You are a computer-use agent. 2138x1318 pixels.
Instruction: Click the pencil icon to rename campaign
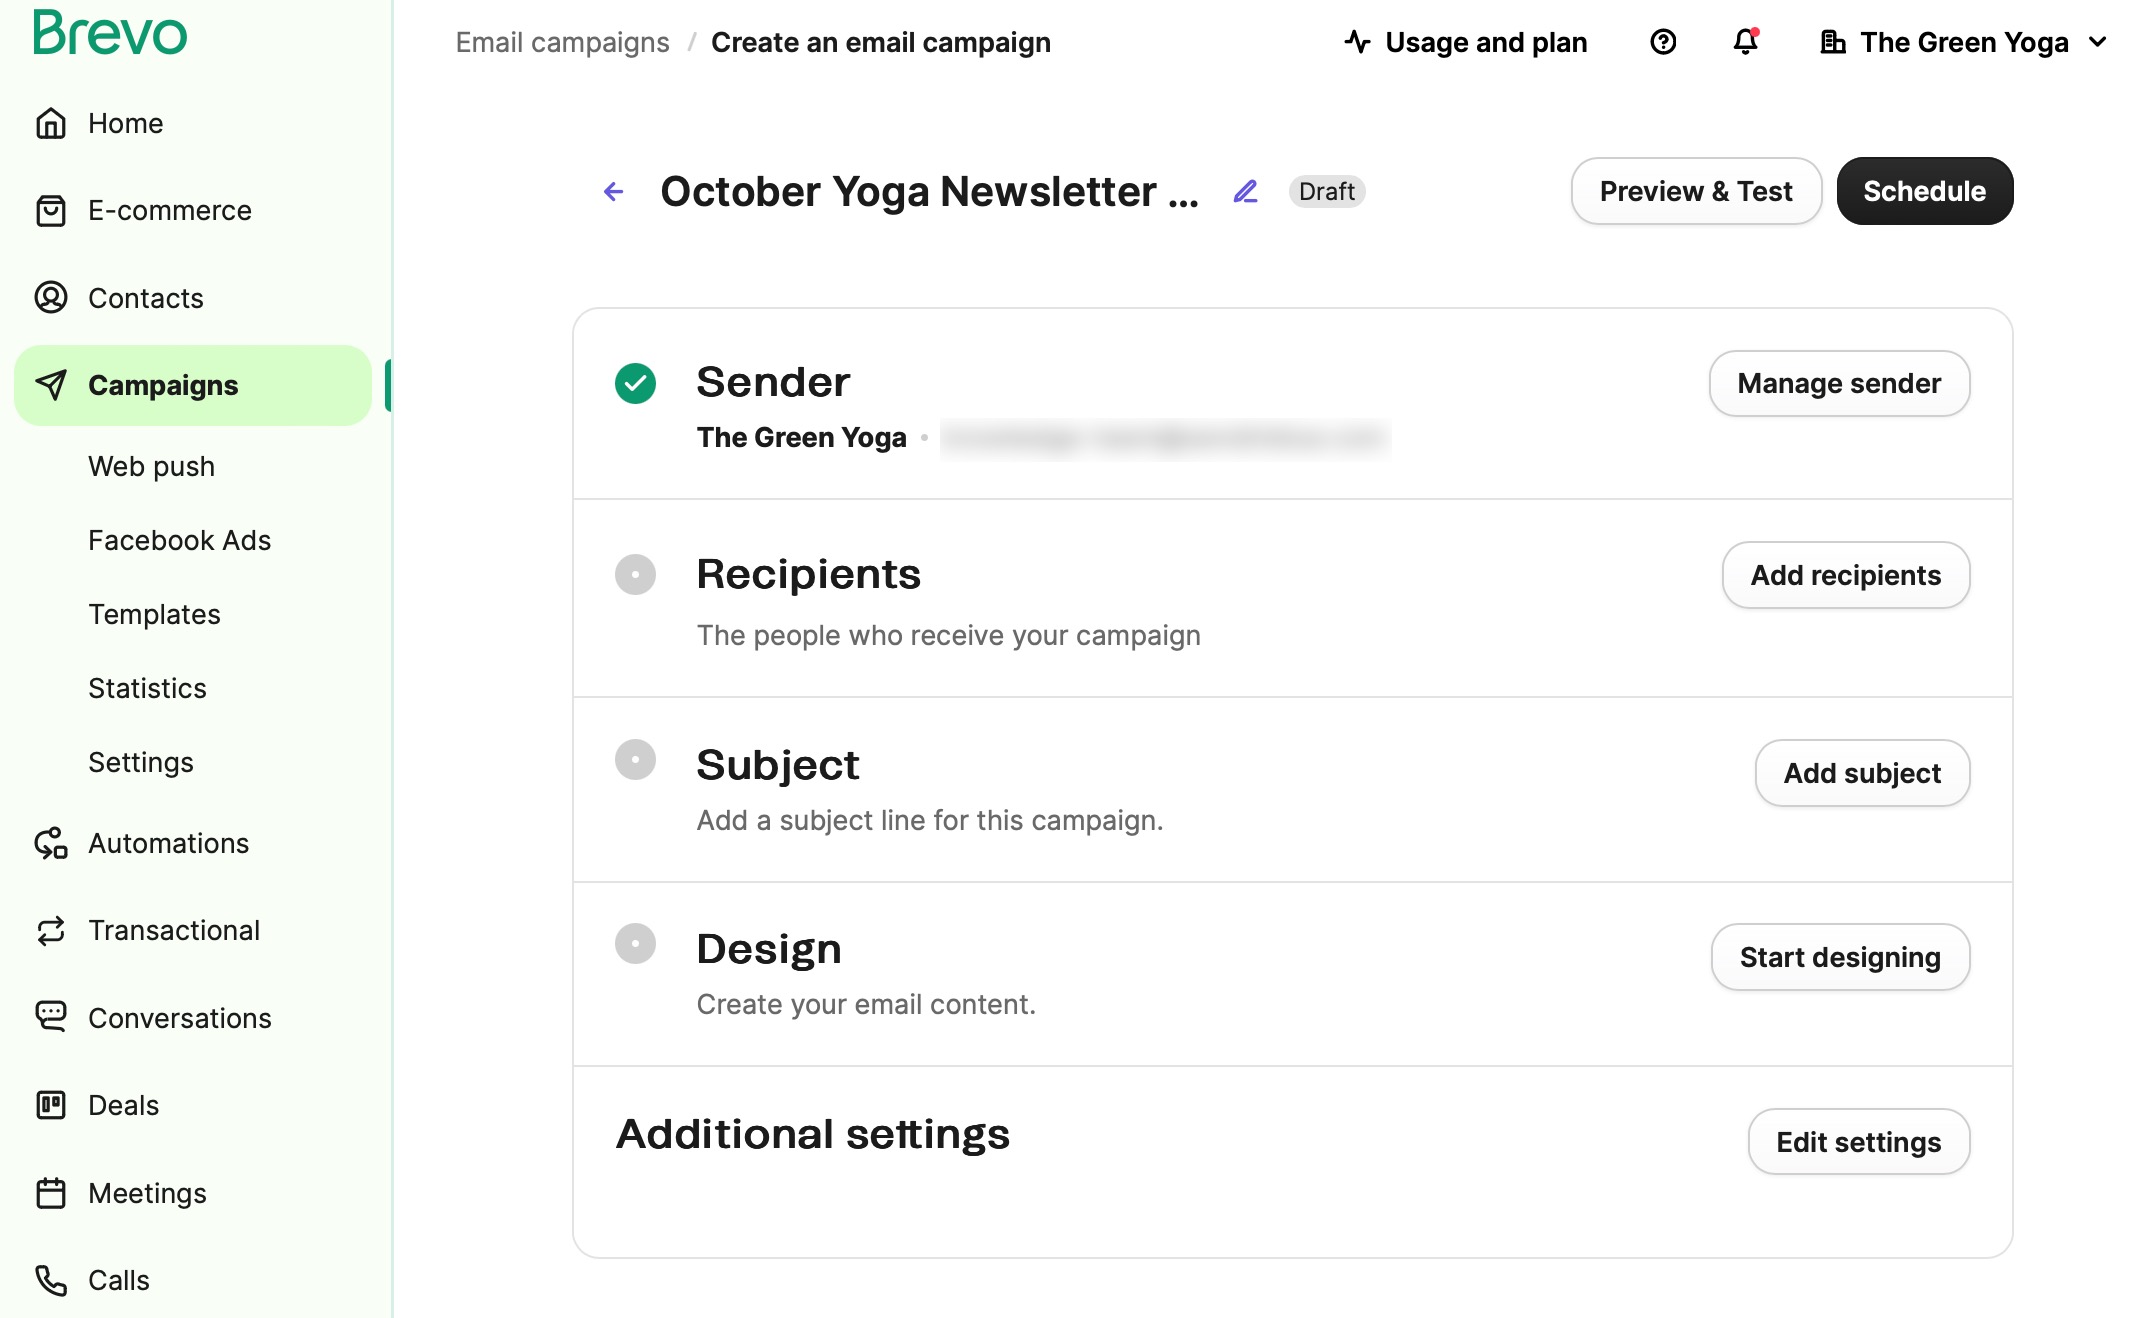[1245, 191]
